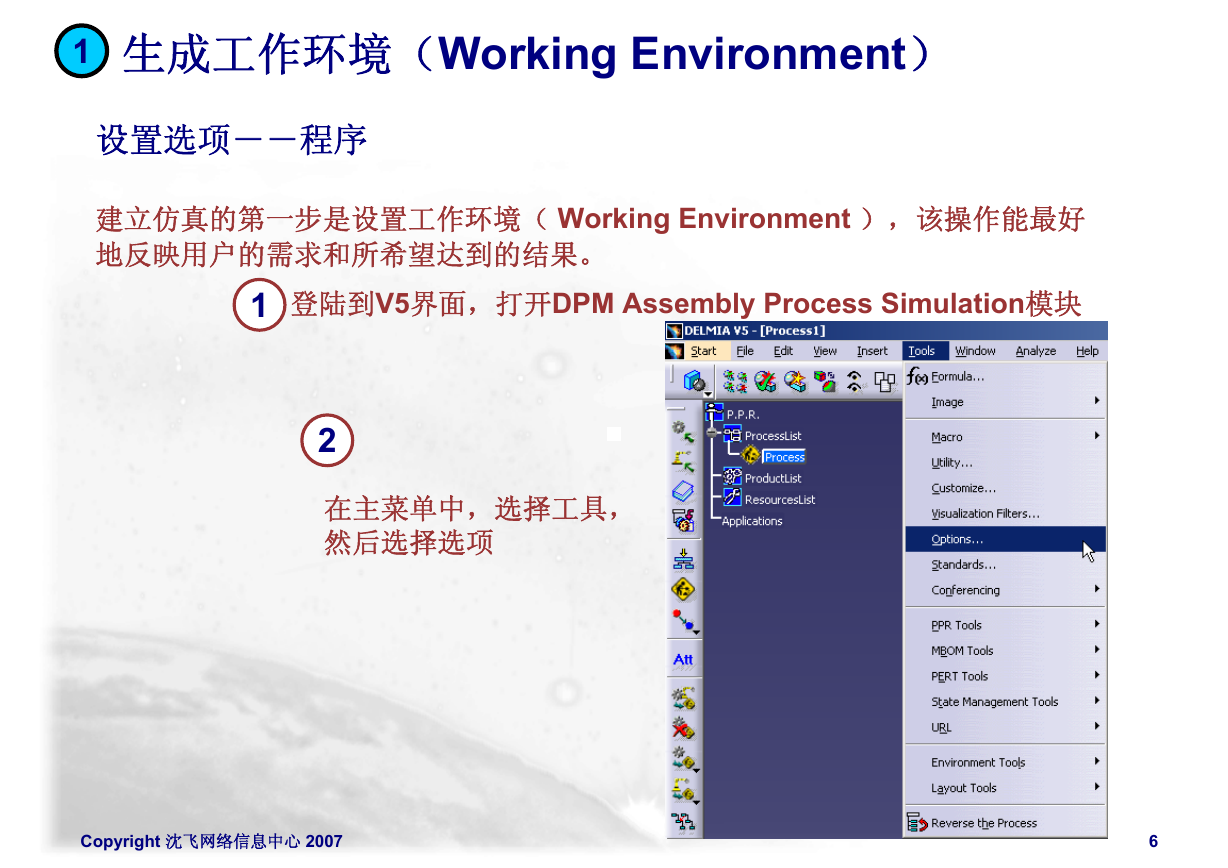Click the DELMIA V5 - [Process1] title bar
The width and height of the screenshot is (1228, 868).
[886, 331]
